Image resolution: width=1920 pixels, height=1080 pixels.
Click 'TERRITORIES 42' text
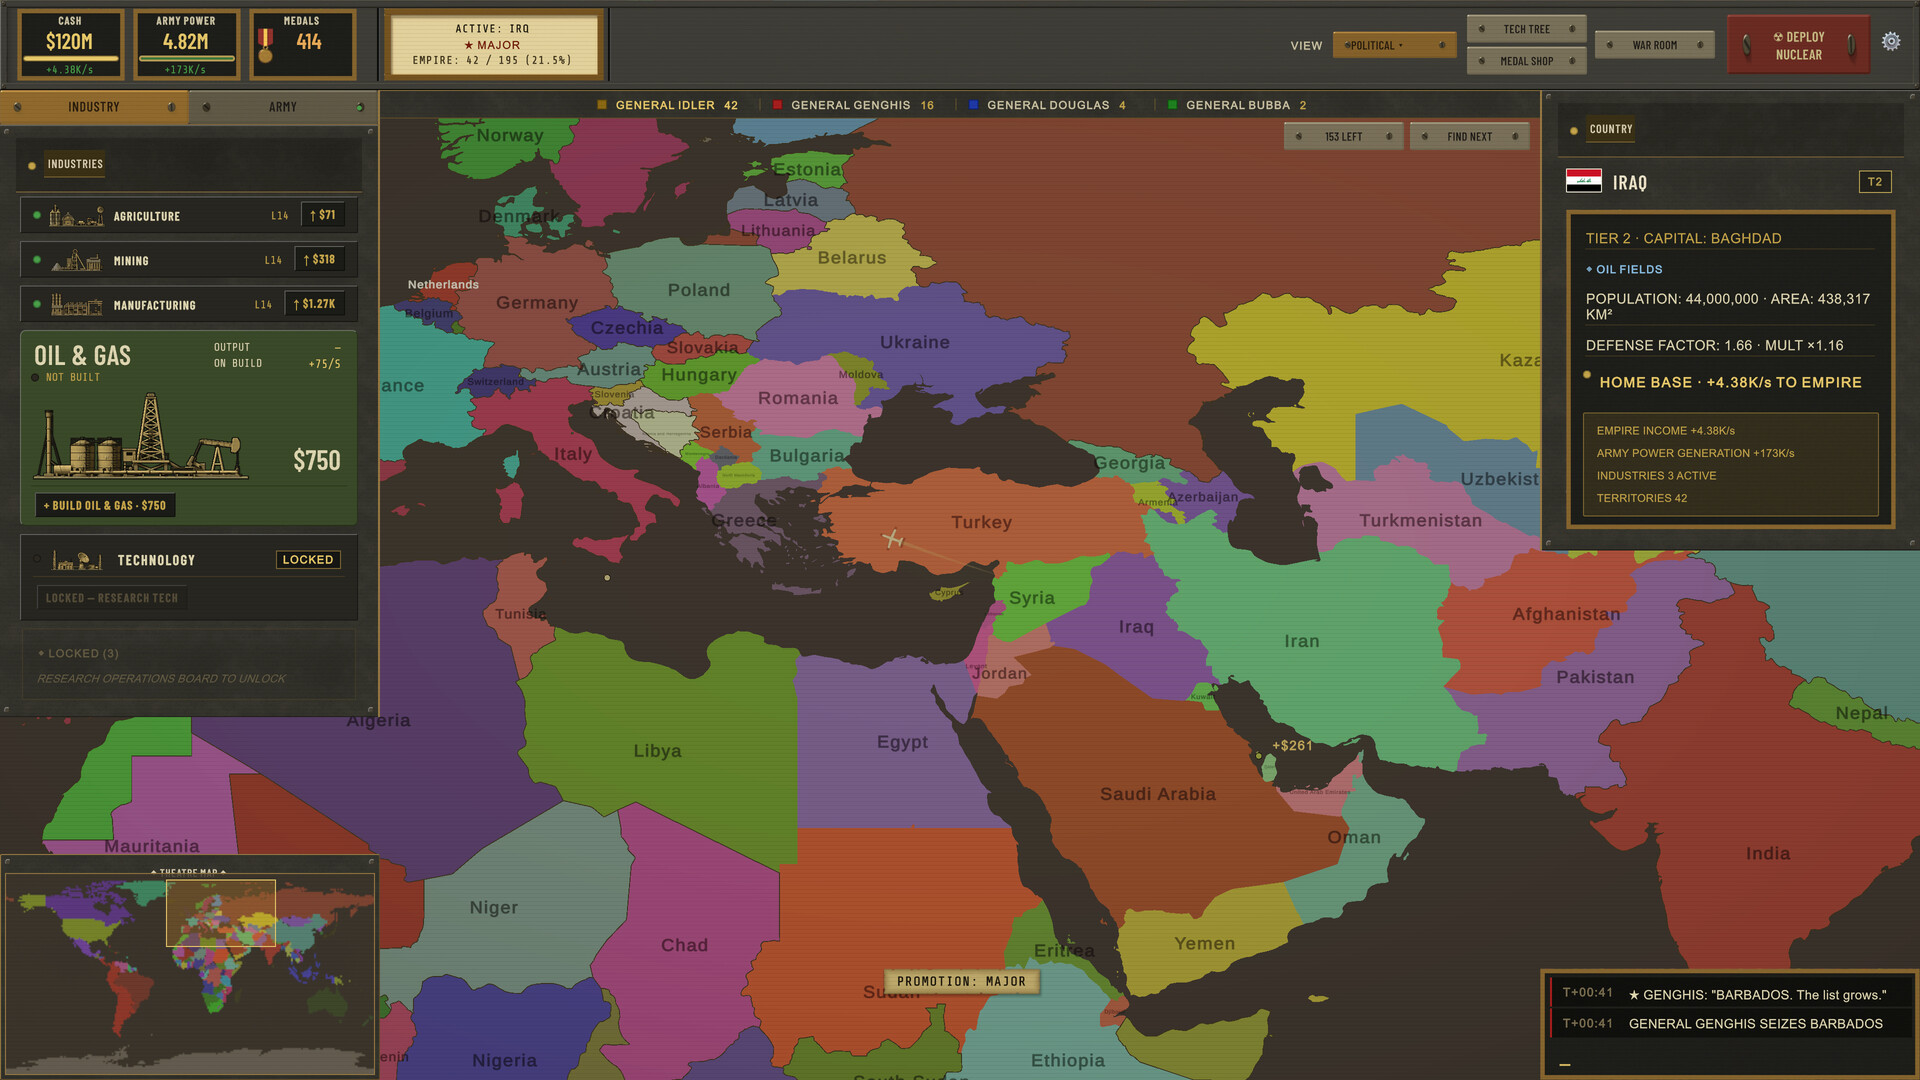coord(1641,498)
